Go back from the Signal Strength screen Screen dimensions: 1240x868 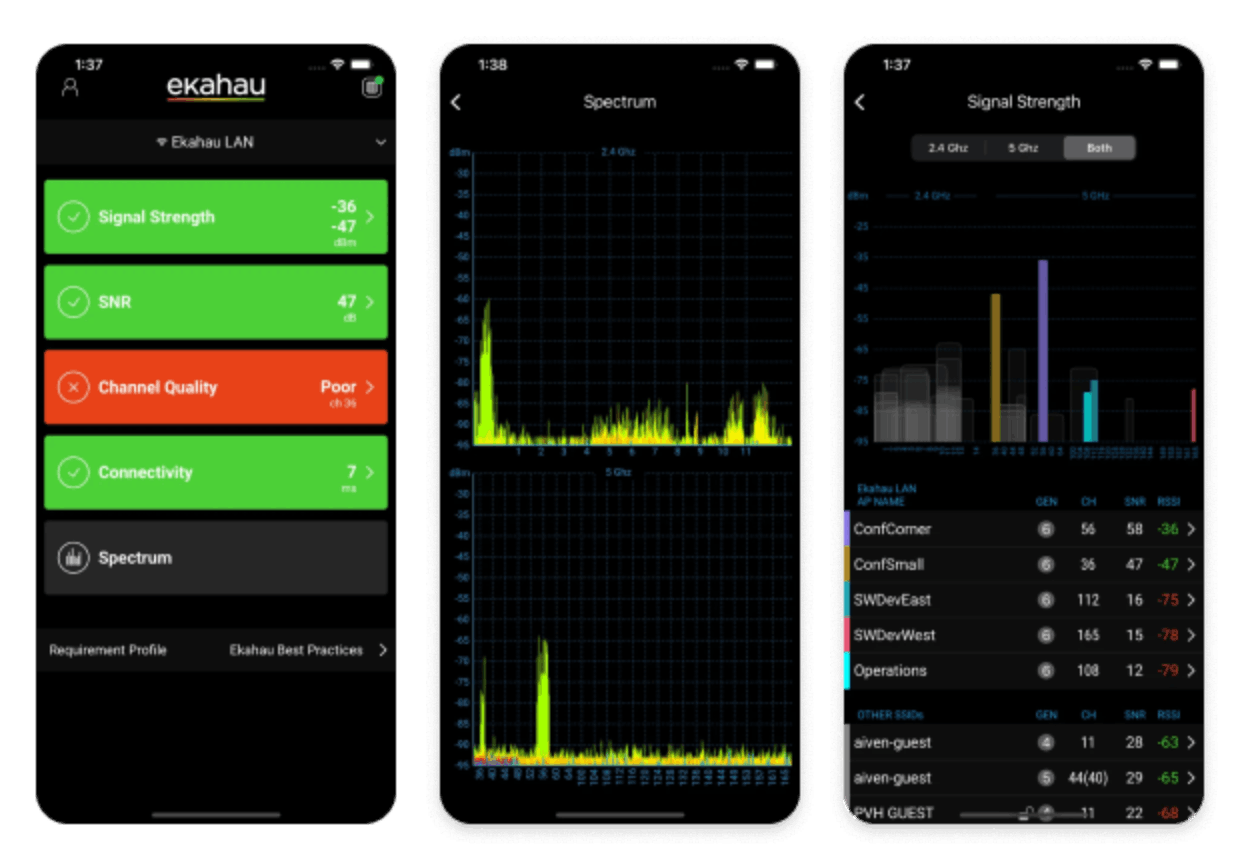pyautogui.click(x=860, y=102)
